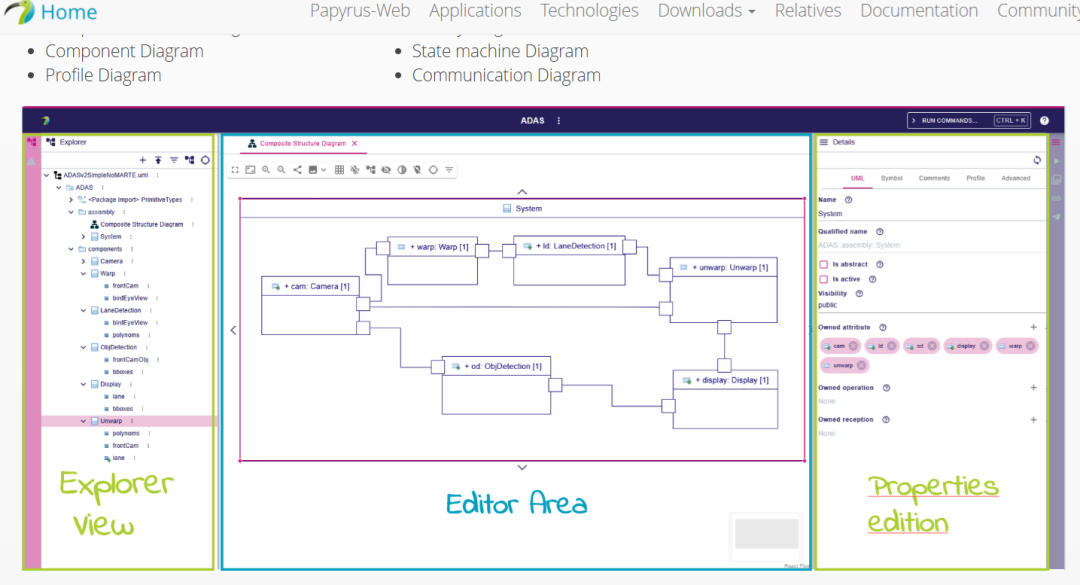Collapse the ADASv2SimpleNoMARTE.uml tree node
Screen dimensions: 1080x585
click(47, 175)
